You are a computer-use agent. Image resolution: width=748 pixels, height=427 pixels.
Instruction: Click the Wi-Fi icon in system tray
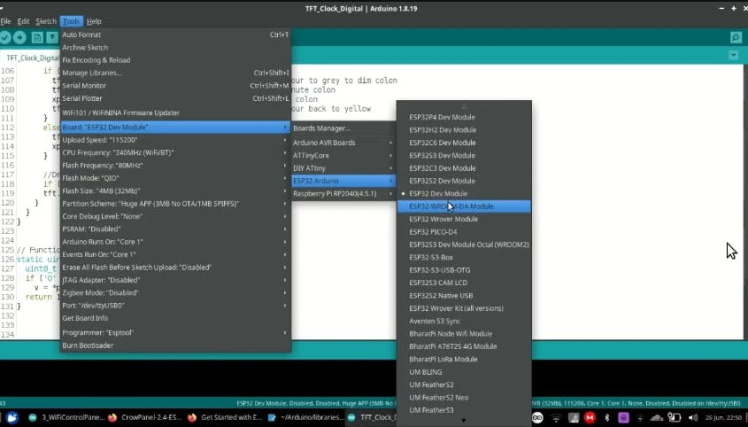click(556, 418)
